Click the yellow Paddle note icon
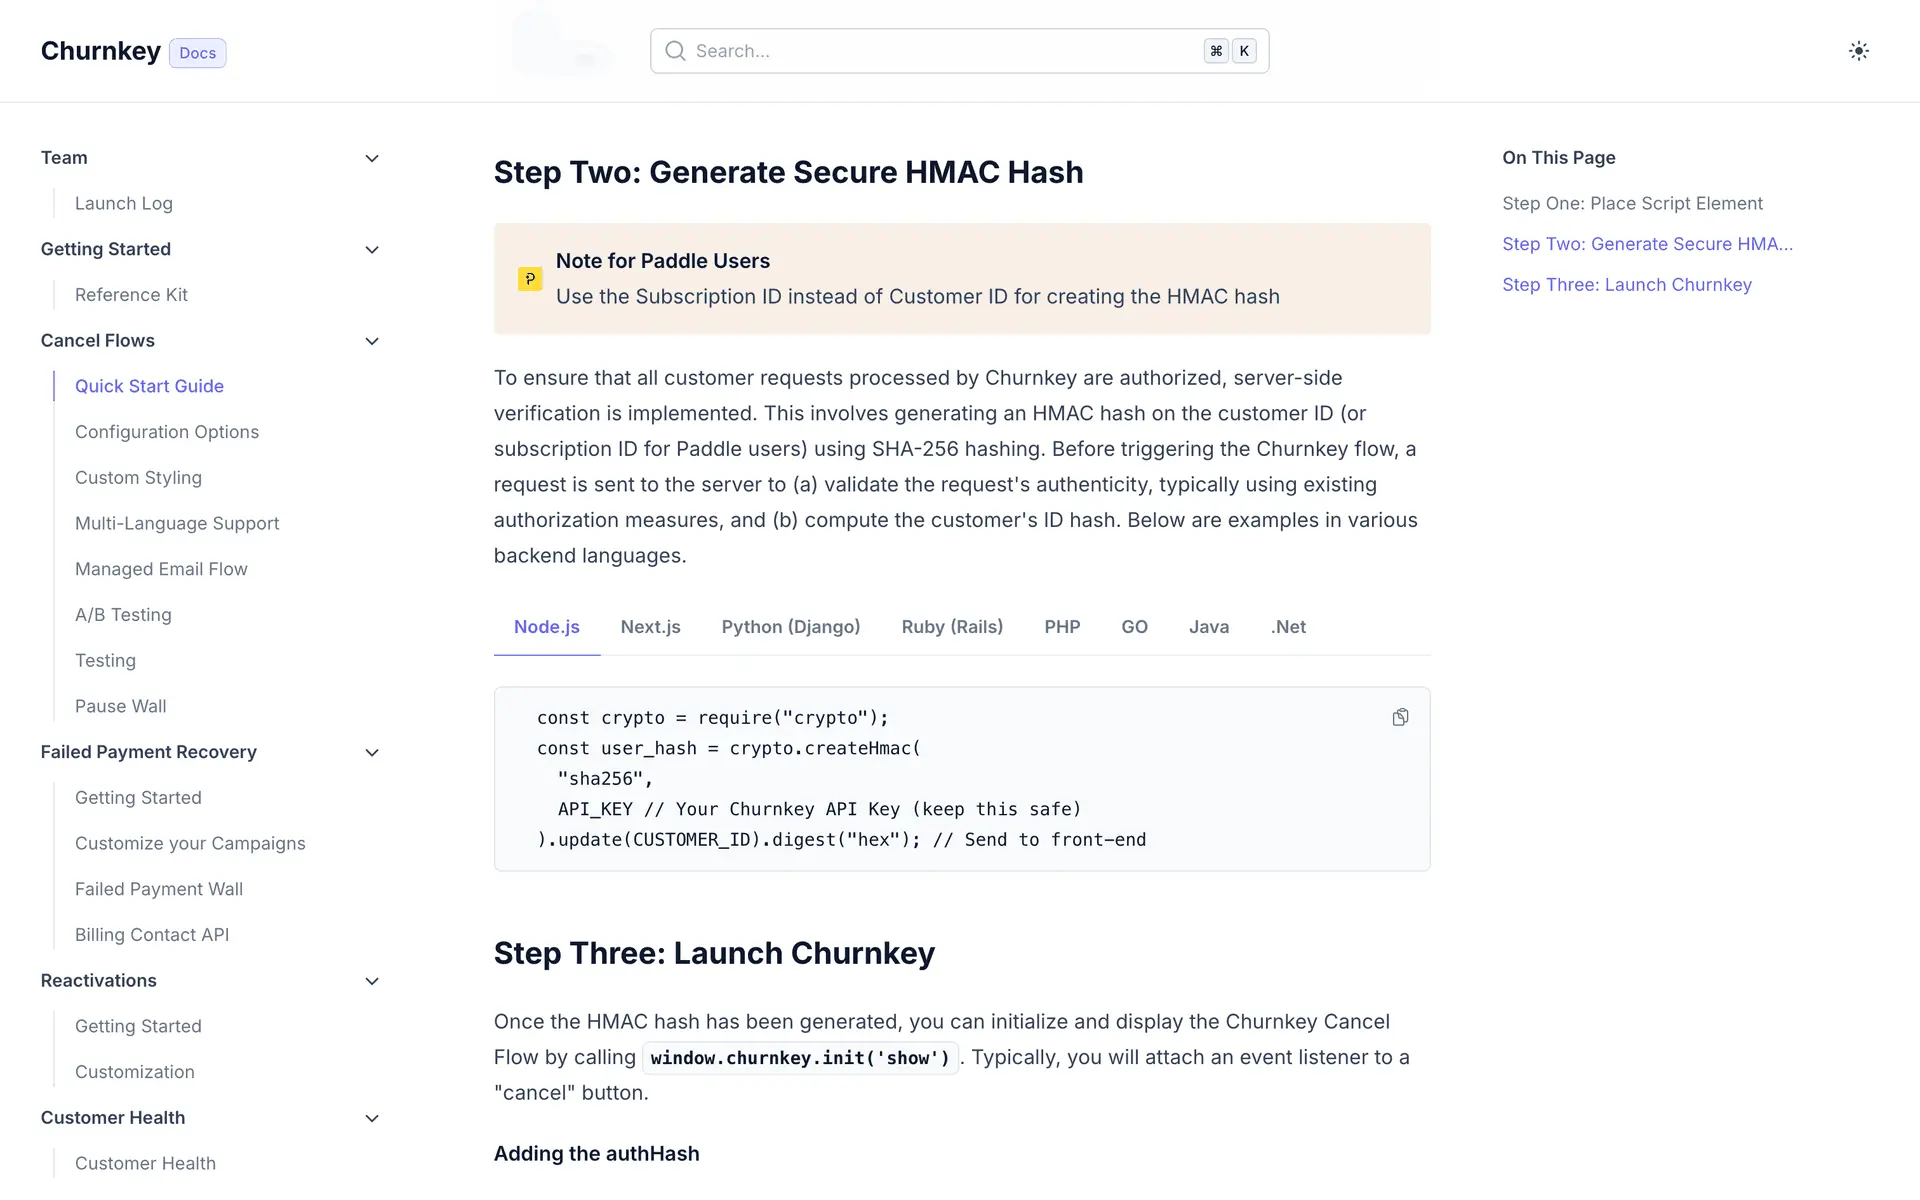Screen dimensions: 1920x1200 pyautogui.click(x=530, y=279)
